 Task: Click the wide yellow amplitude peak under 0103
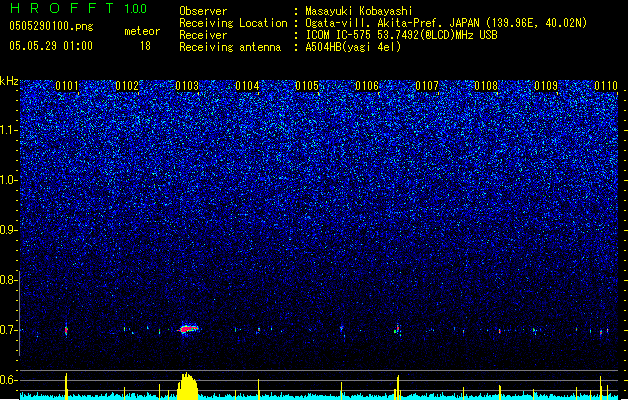[187, 386]
